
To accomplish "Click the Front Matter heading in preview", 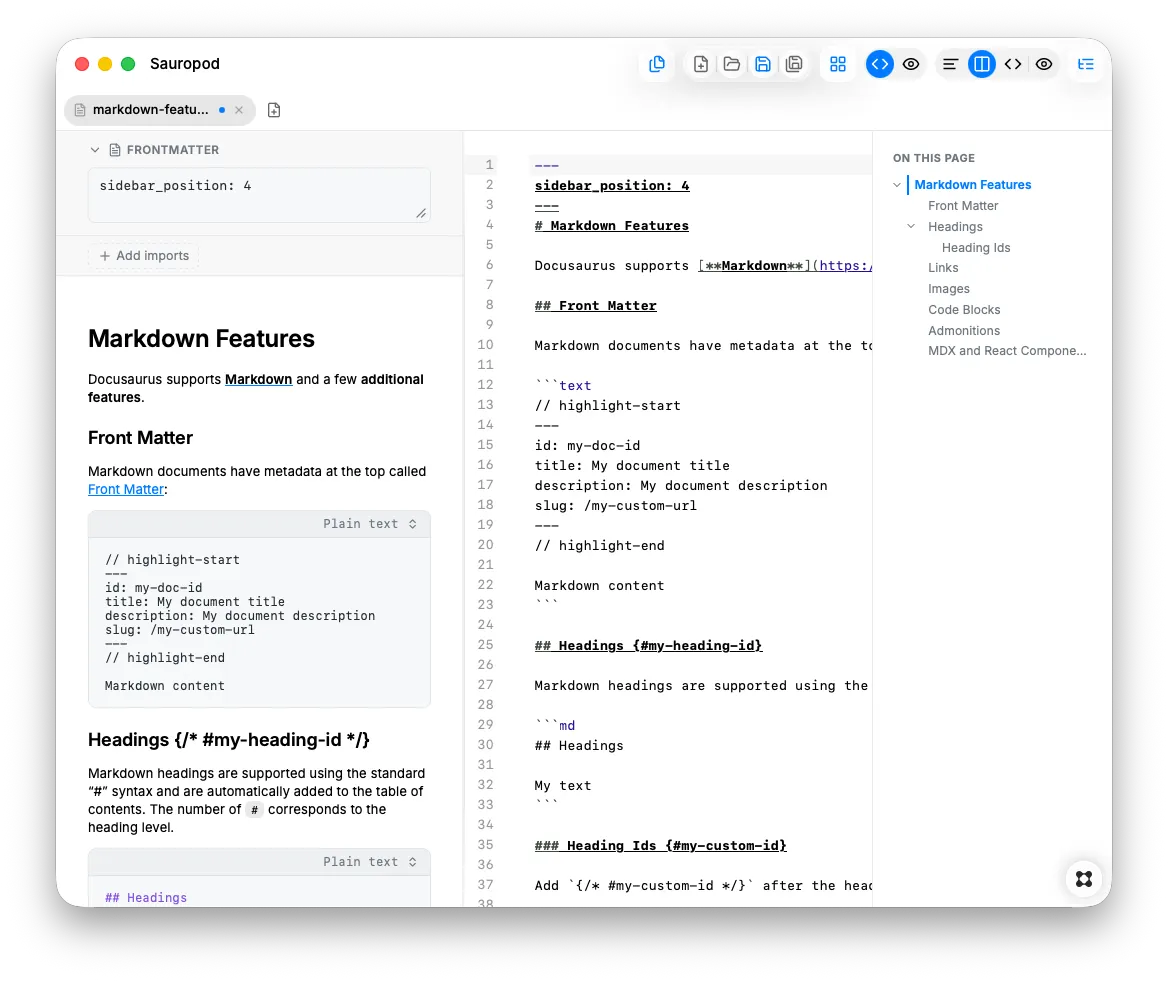I will pos(140,438).
